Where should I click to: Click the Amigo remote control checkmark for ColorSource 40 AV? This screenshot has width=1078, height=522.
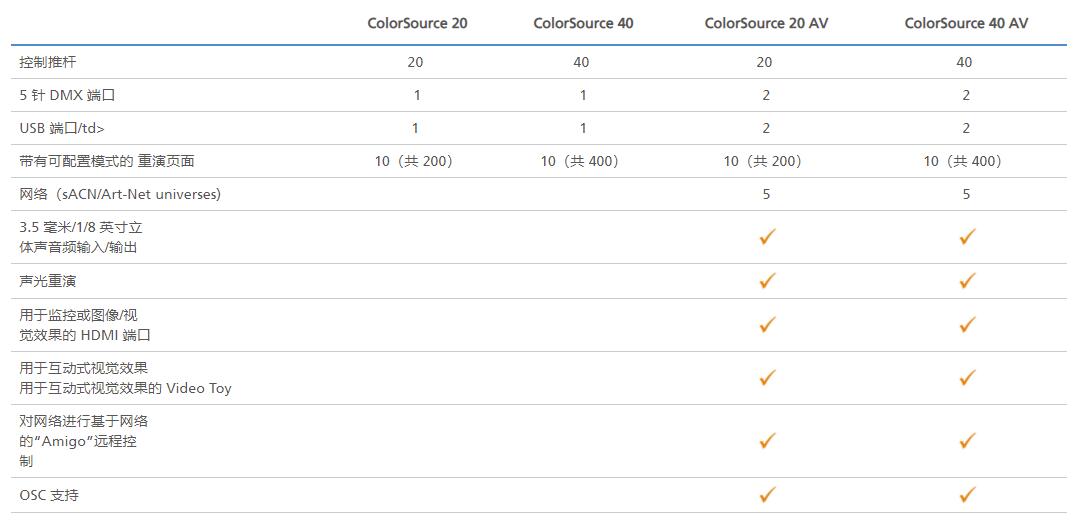click(967, 441)
